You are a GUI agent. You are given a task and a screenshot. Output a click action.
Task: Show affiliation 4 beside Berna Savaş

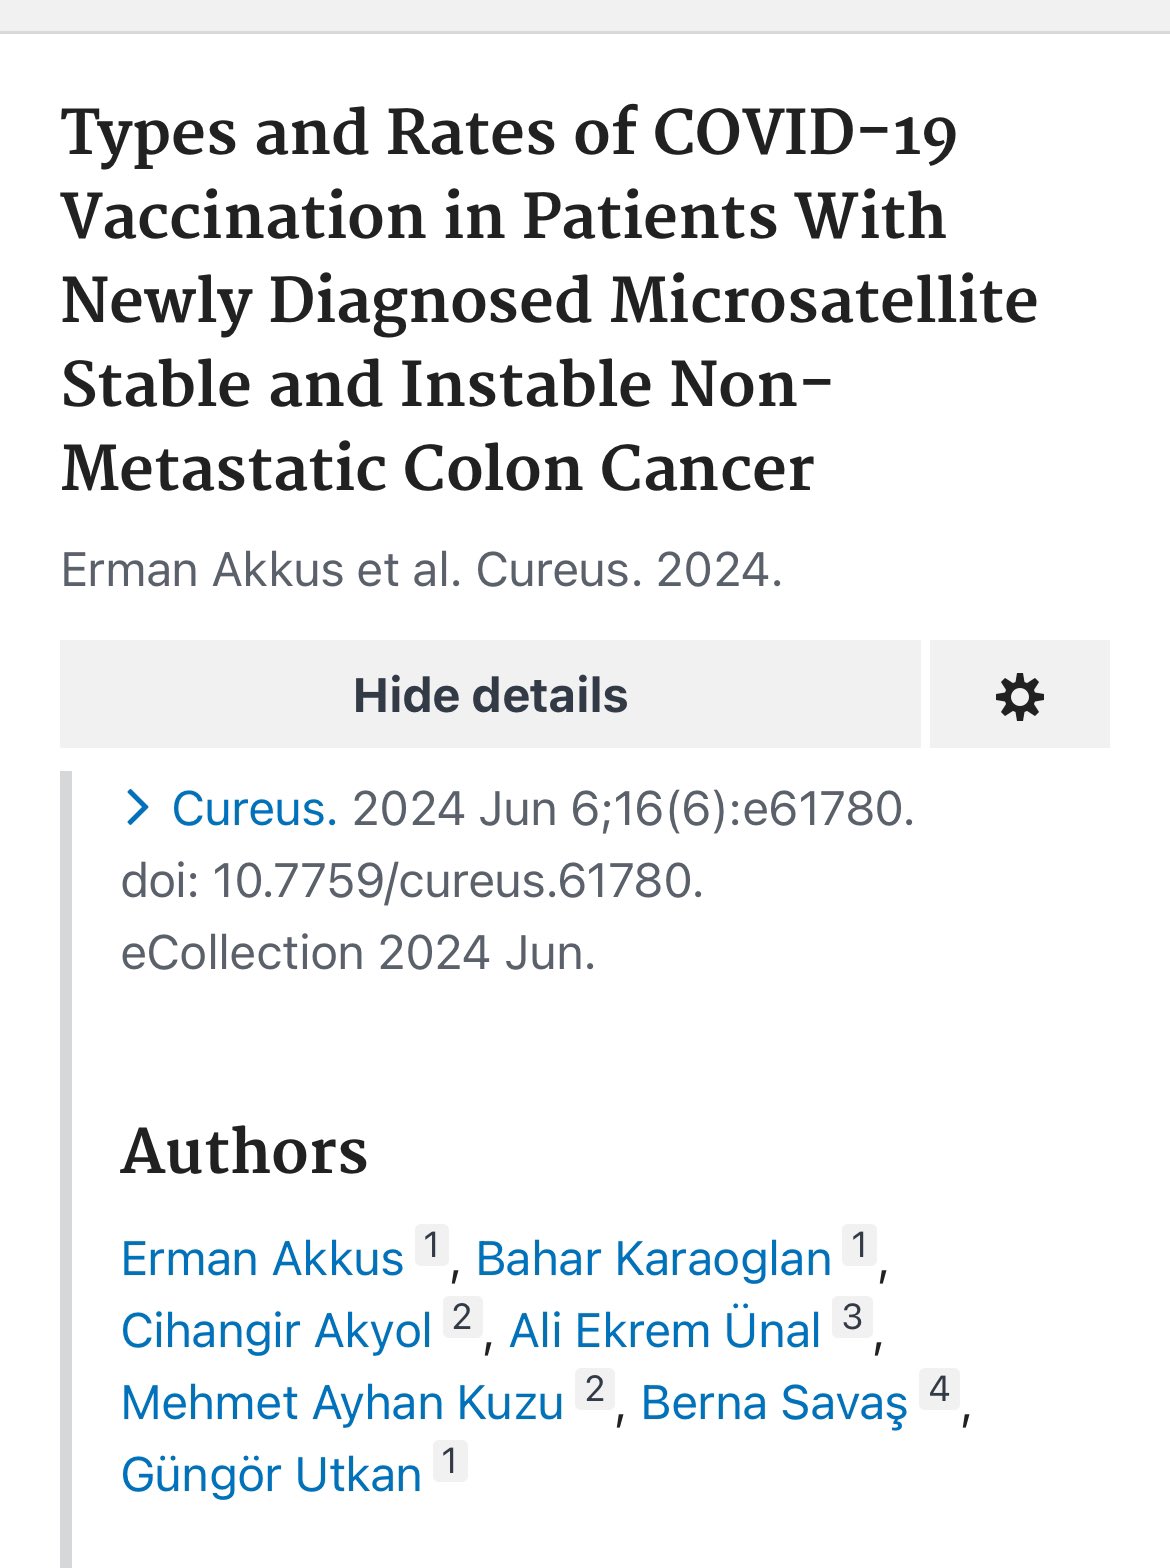click(939, 1390)
